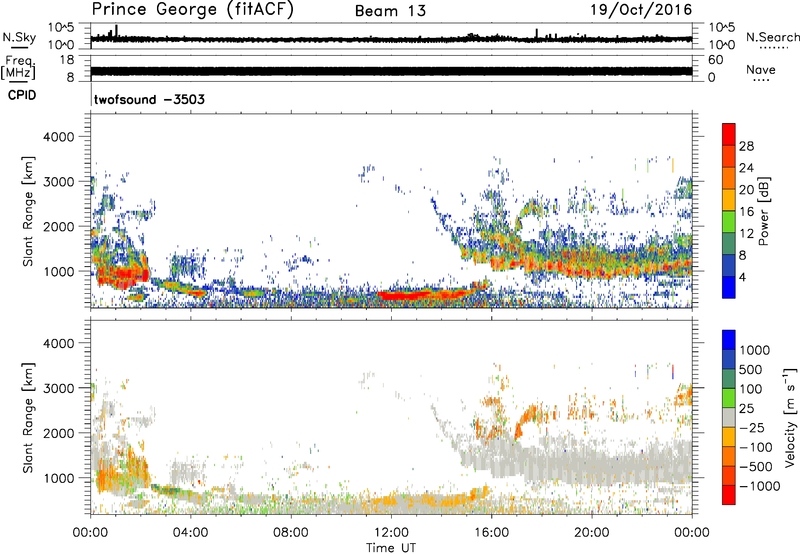This screenshot has width=800, height=554.
Task: Click the 24 label on power colorbar
Action: click(x=746, y=168)
